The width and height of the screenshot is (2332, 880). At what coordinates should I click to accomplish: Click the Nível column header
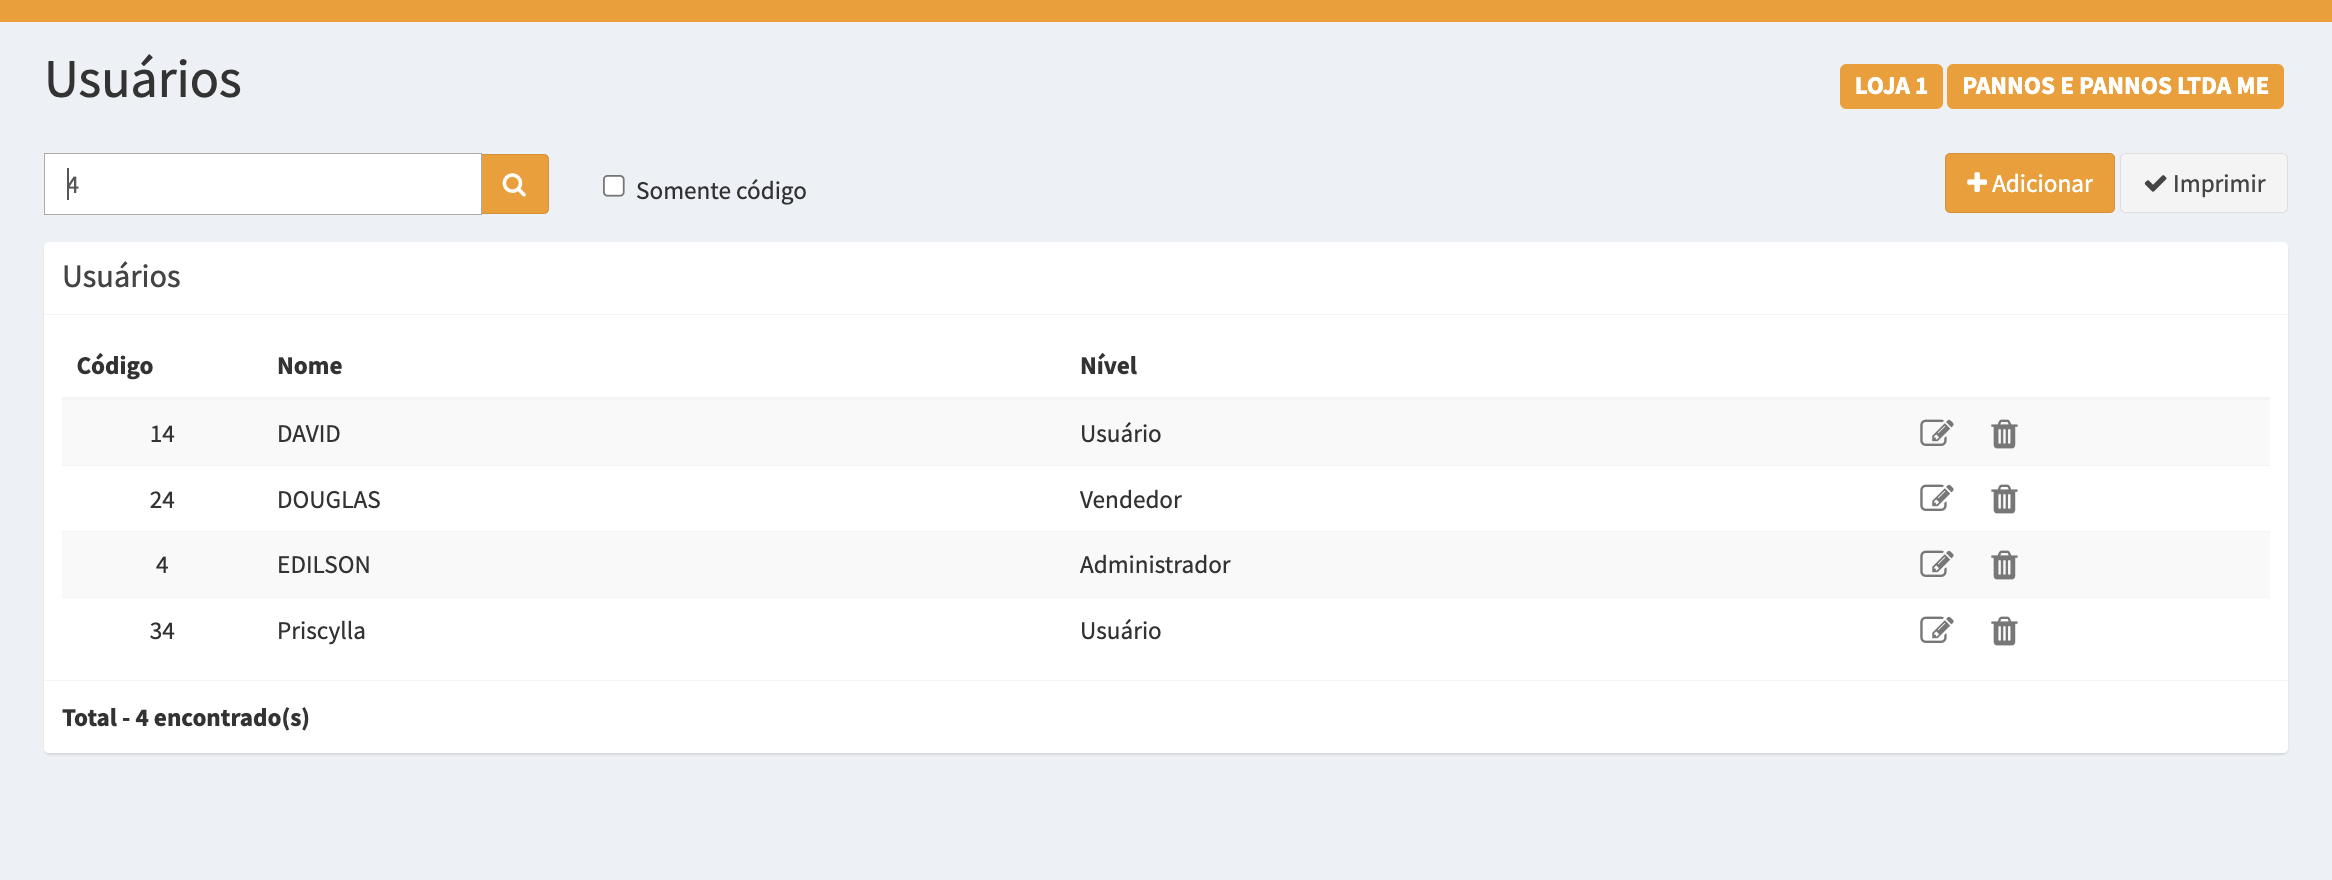point(1108,366)
